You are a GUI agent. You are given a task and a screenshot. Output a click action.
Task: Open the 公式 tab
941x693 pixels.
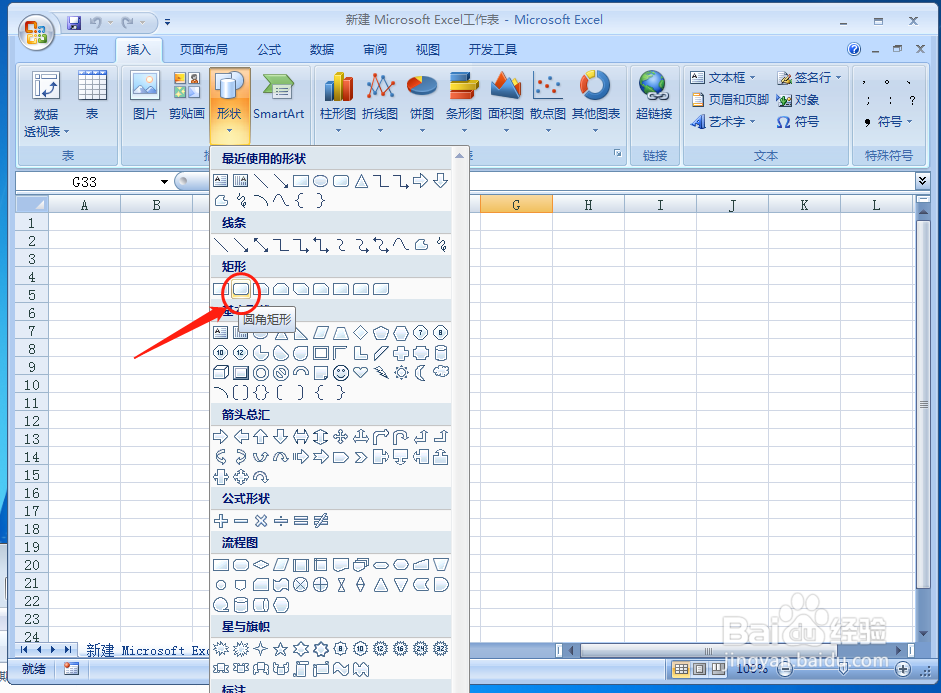(x=269, y=50)
